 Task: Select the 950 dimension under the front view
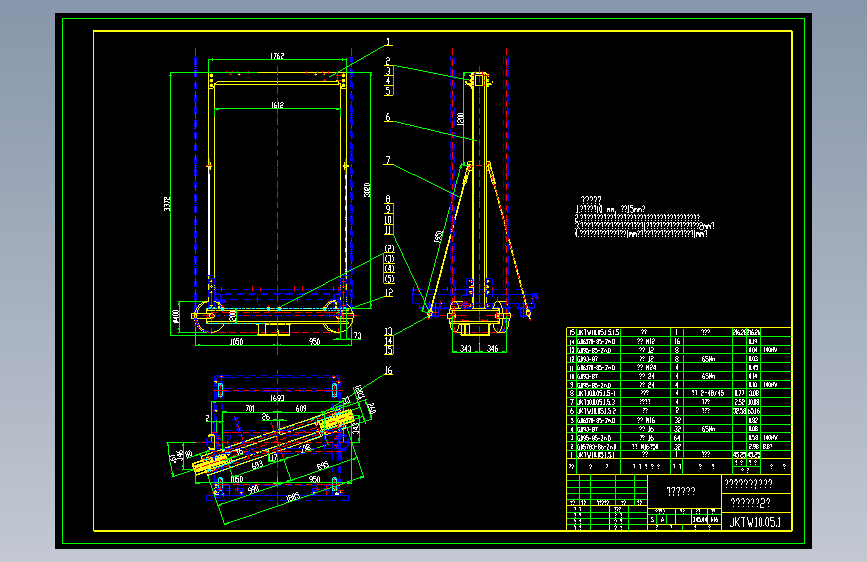[x=314, y=342]
